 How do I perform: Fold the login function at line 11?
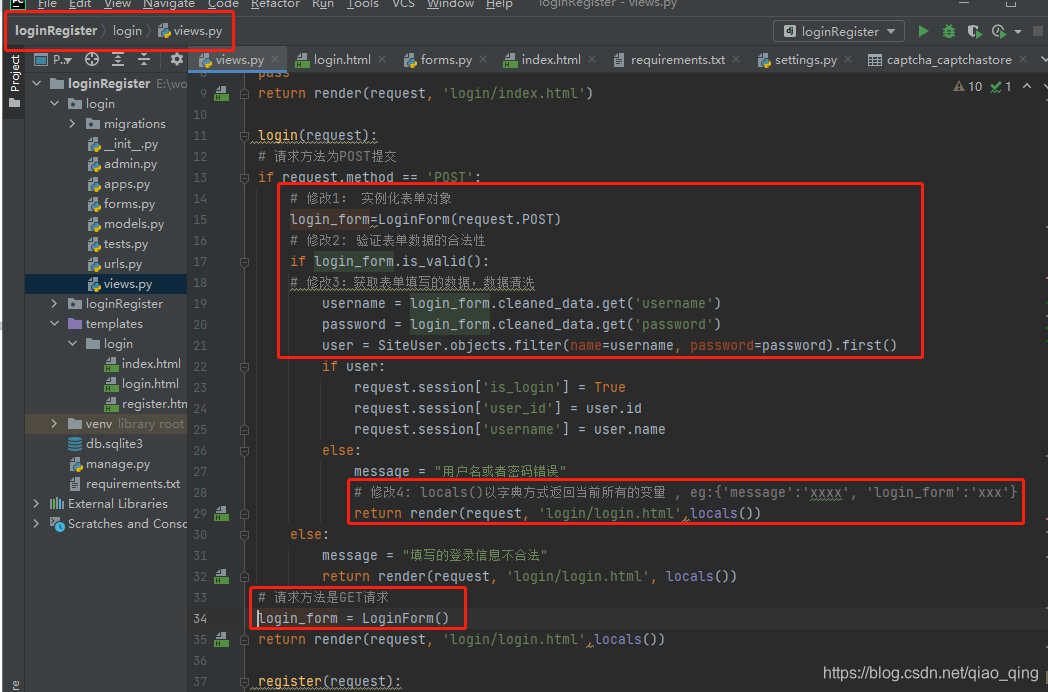(x=245, y=136)
